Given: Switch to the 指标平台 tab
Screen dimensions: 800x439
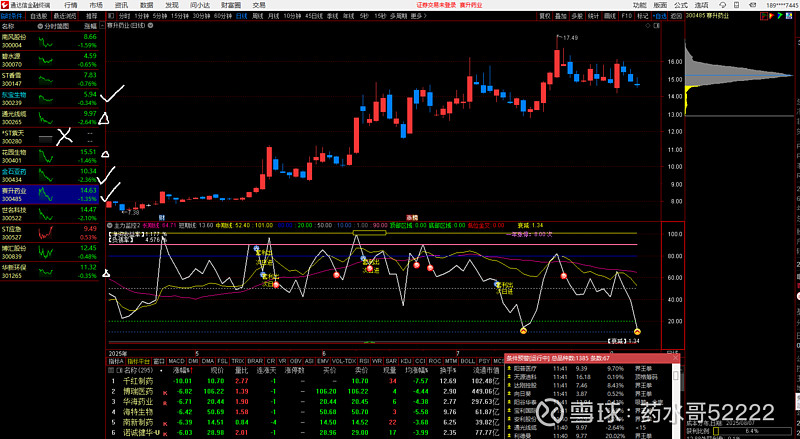Looking at the screenshot, I should 138,361.
